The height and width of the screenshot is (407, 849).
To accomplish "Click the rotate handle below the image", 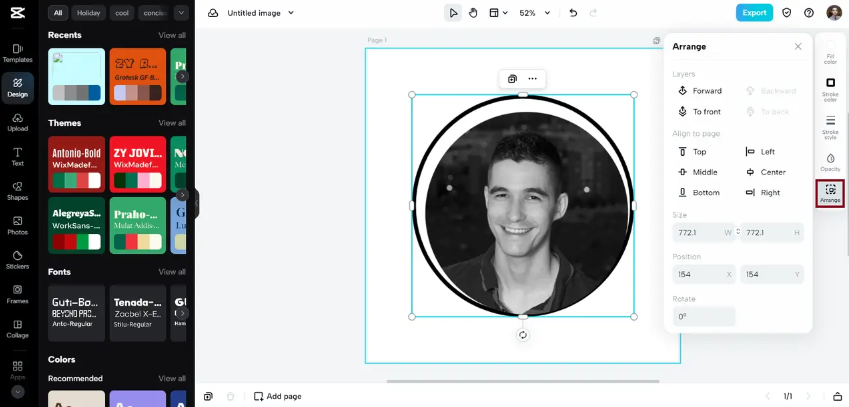I will pos(523,335).
